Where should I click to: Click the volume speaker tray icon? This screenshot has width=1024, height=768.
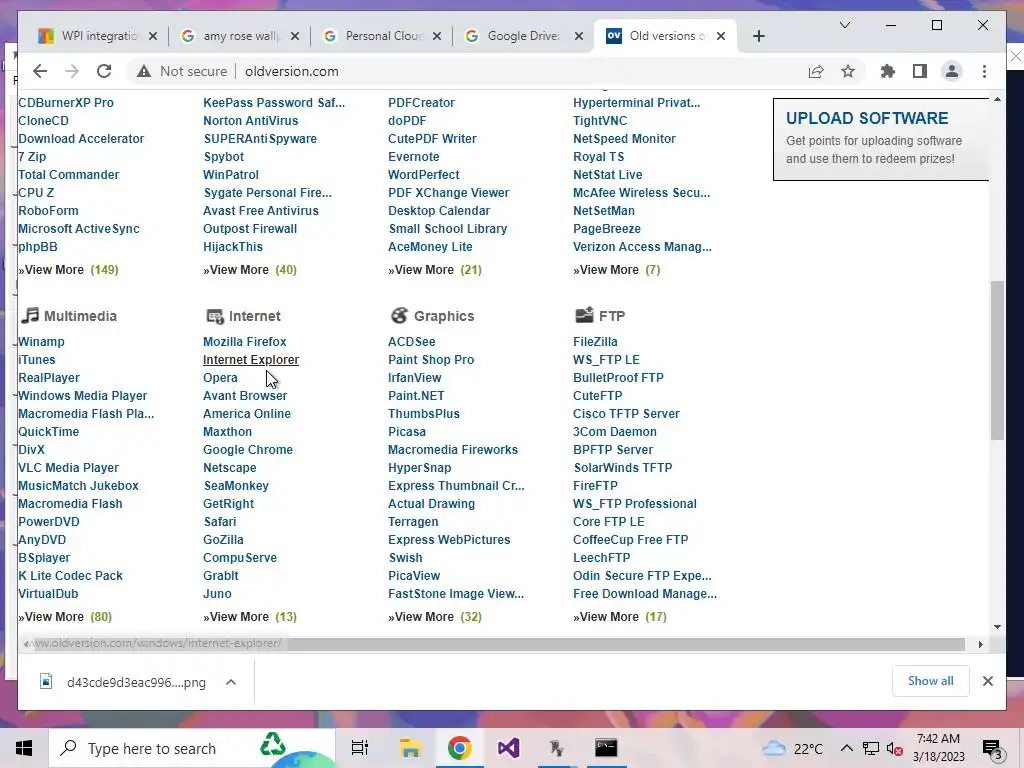pyautogui.click(x=894, y=748)
